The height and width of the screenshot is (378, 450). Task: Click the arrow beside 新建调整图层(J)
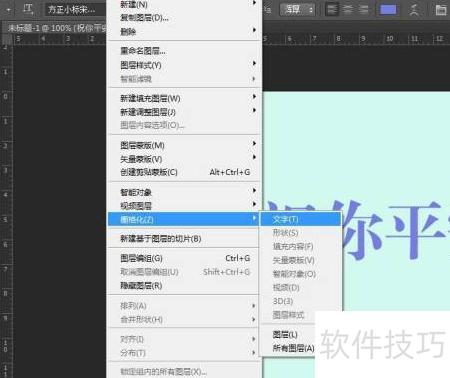(x=254, y=110)
